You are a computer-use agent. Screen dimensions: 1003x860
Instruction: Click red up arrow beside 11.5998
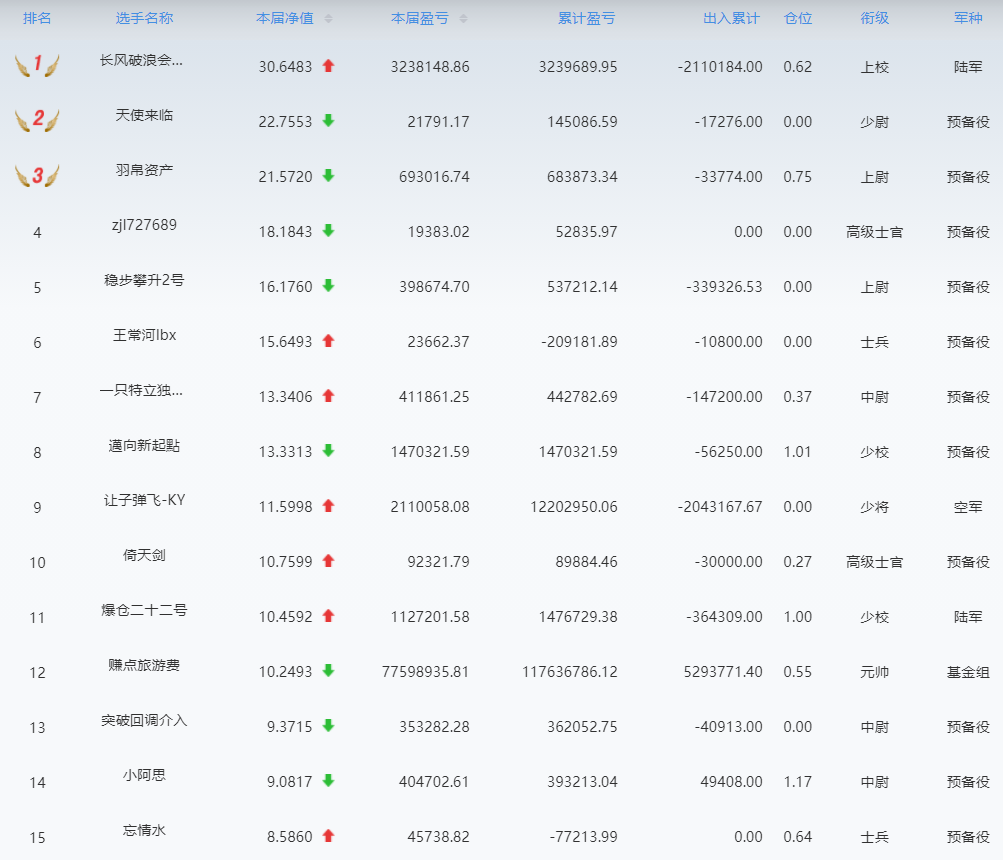point(329,506)
